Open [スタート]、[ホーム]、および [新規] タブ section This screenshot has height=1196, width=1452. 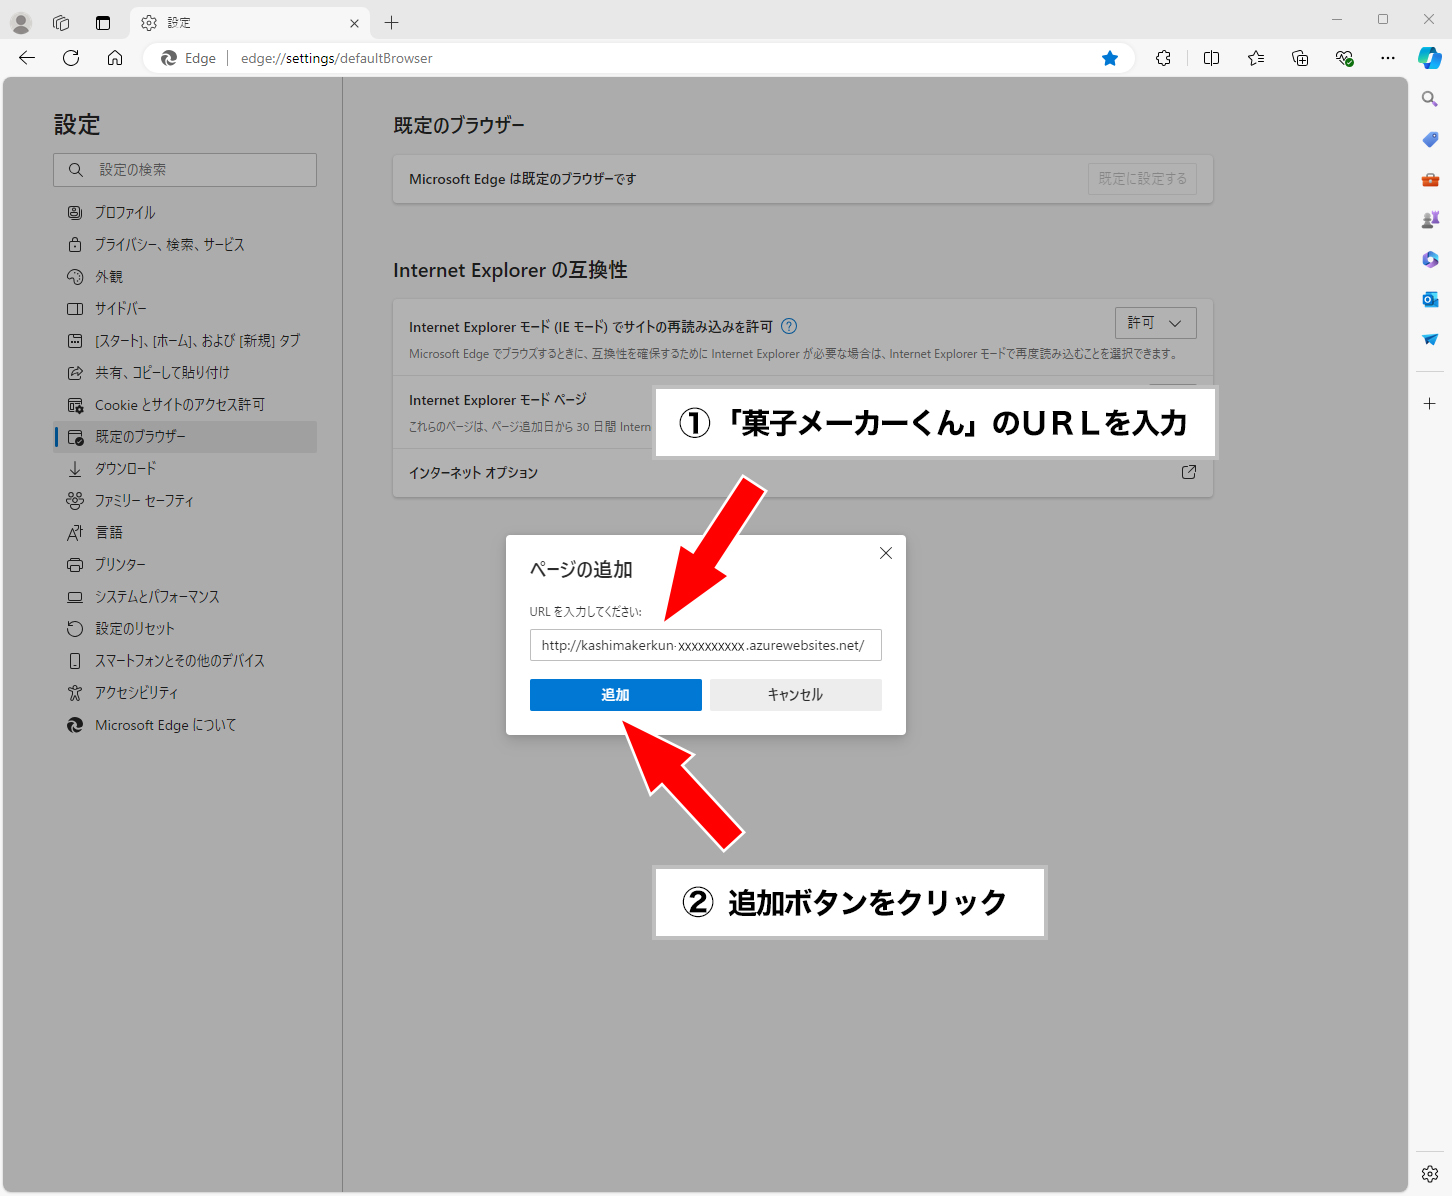[185, 340]
